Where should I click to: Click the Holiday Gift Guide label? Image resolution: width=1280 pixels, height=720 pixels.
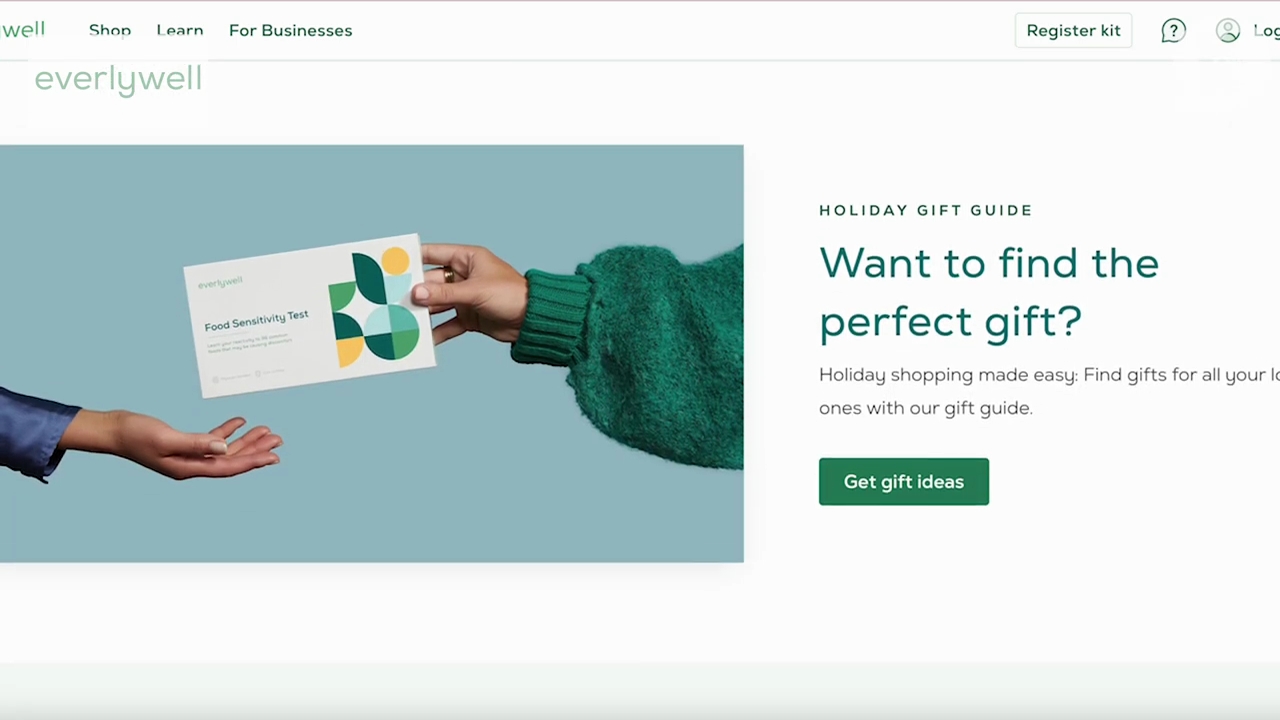[x=926, y=210]
